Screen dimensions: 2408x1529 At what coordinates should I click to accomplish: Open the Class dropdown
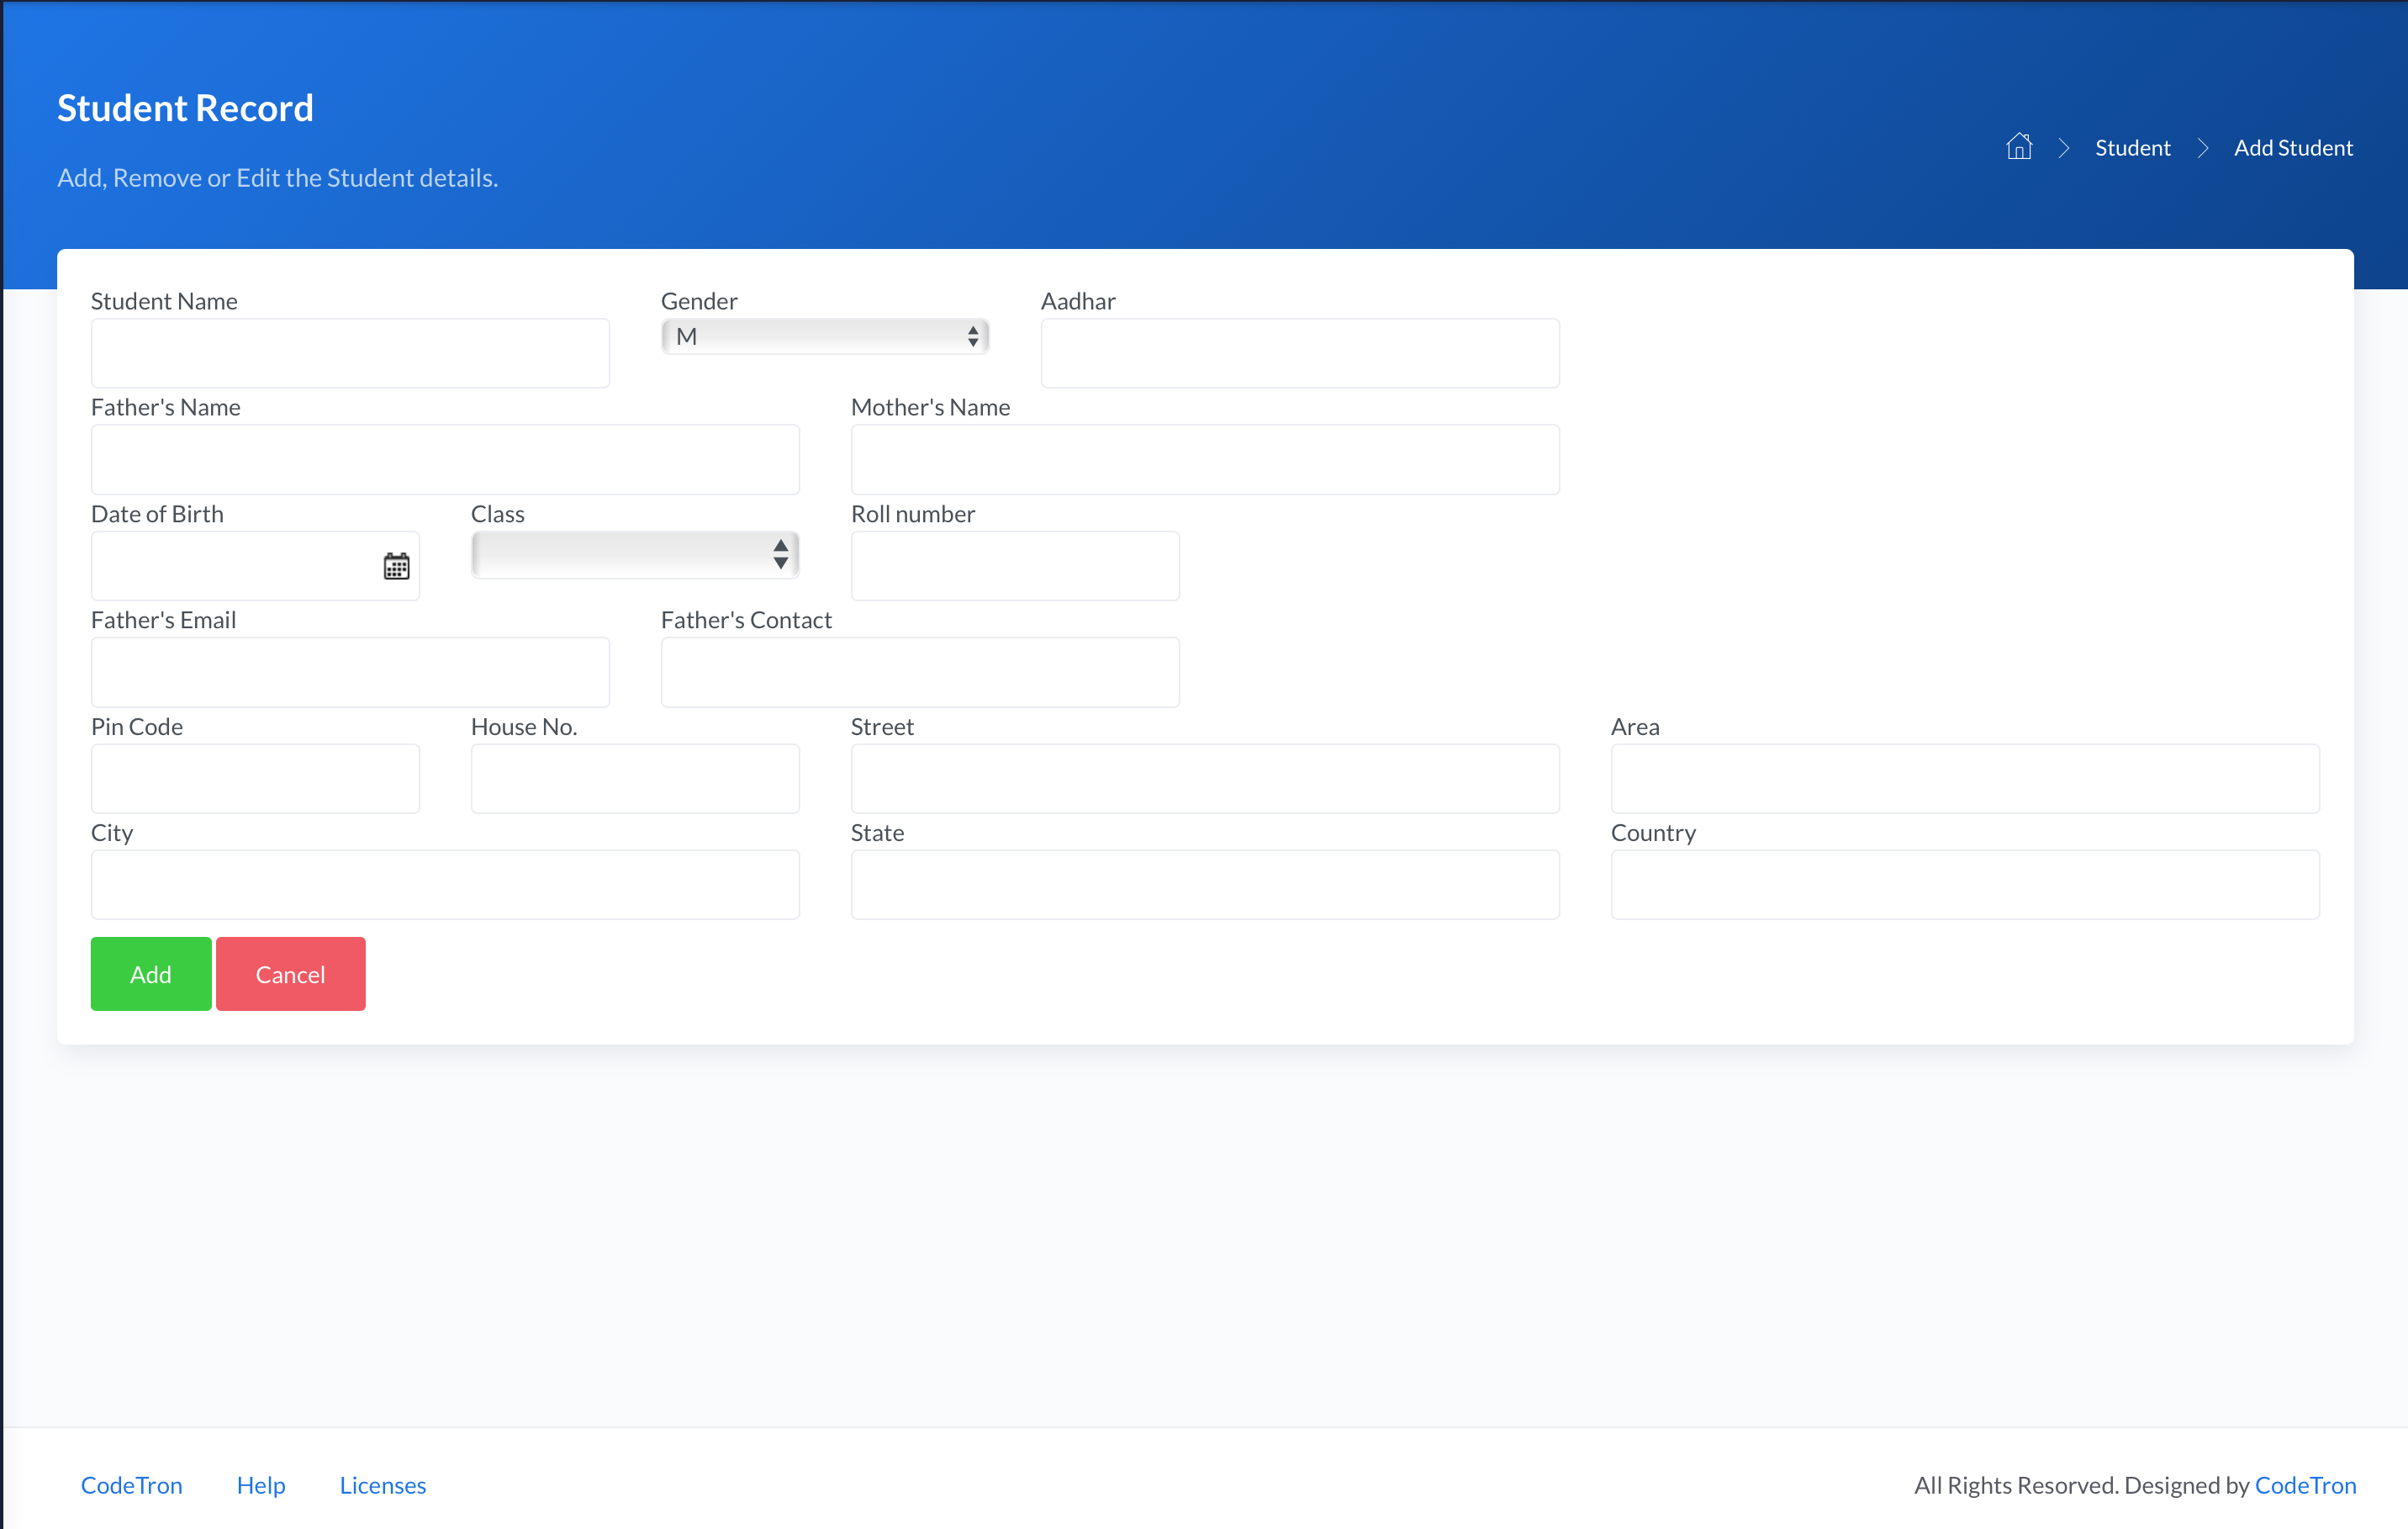(634, 554)
